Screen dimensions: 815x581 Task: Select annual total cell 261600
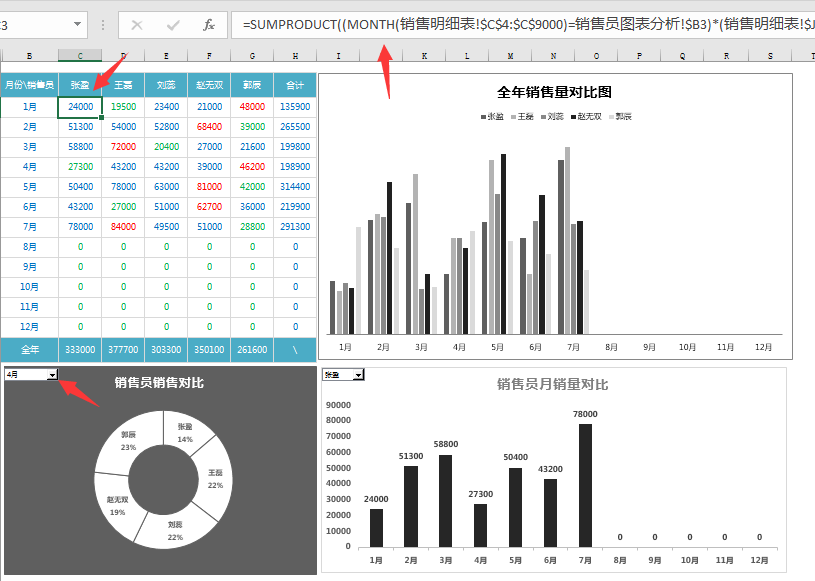[252, 350]
